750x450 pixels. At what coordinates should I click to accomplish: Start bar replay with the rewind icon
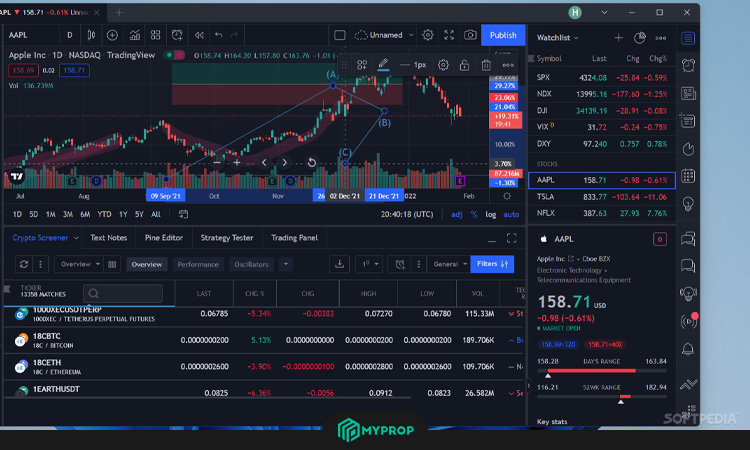[199, 35]
